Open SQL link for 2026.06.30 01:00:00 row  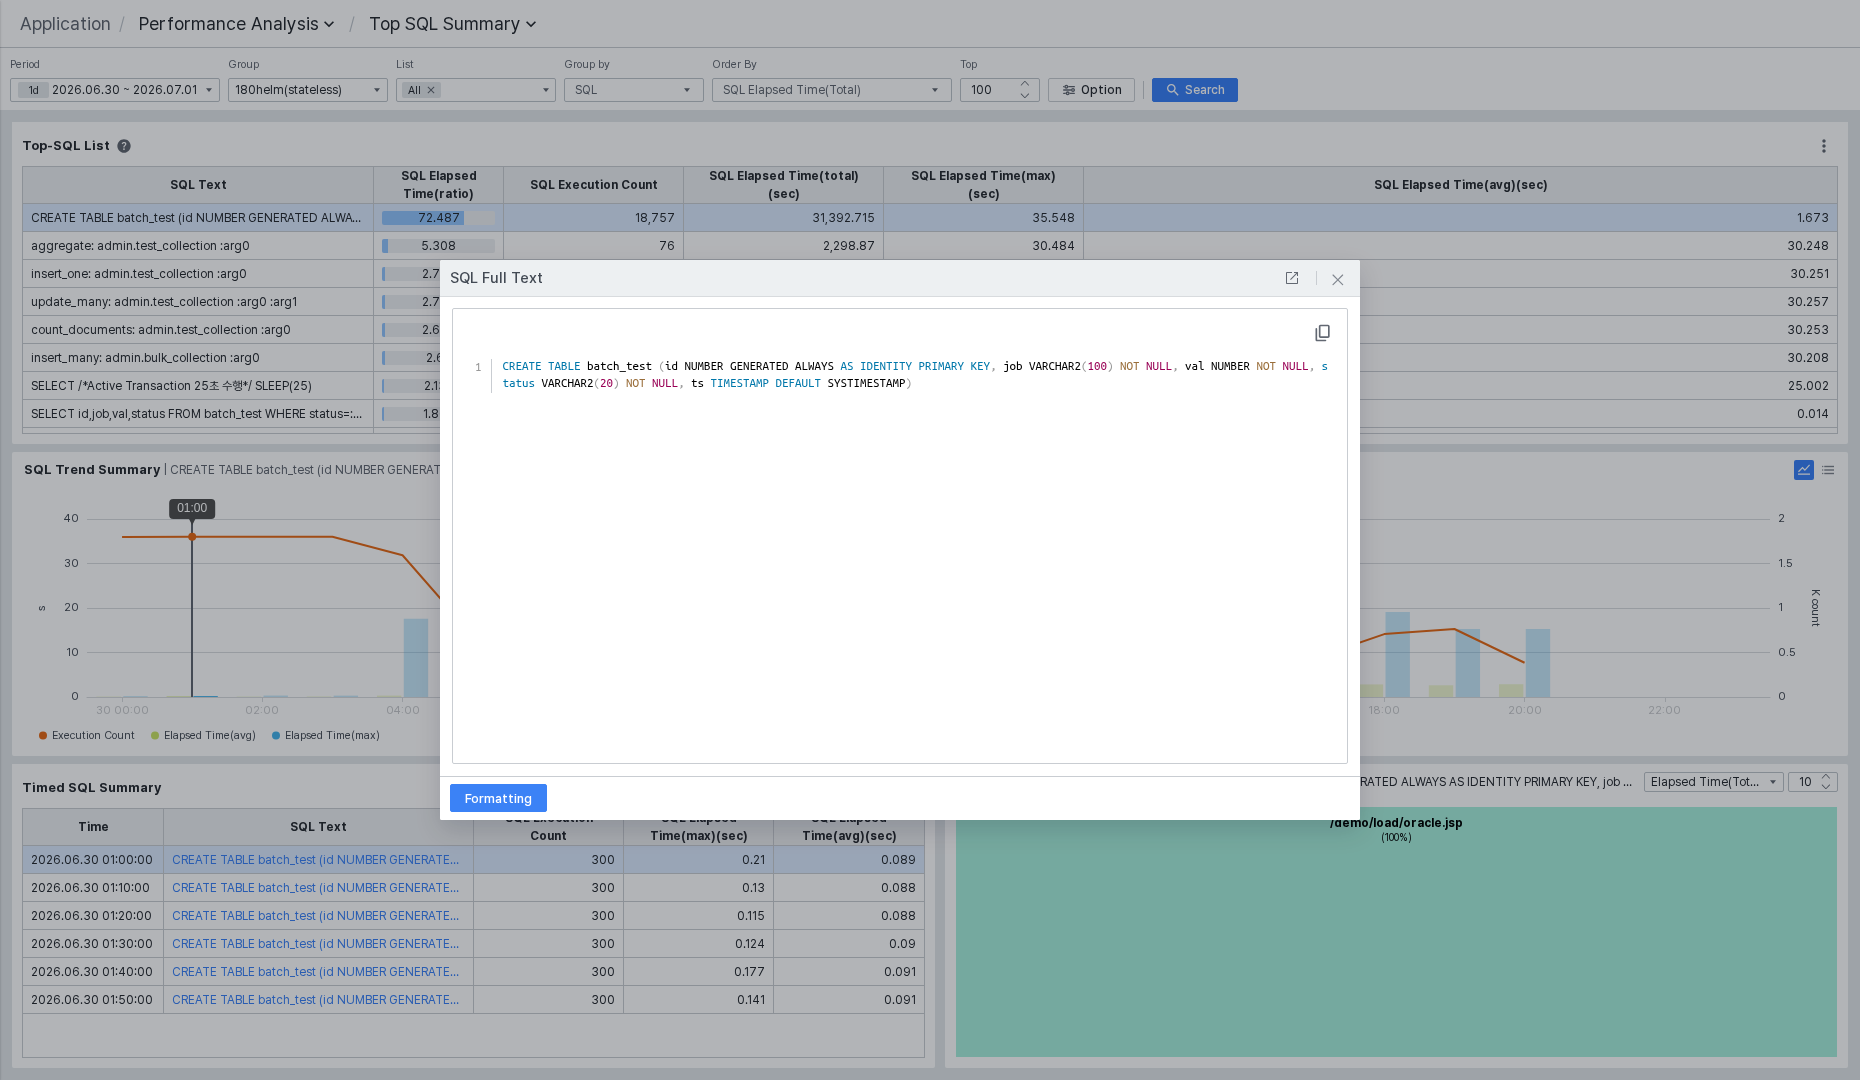[x=315, y=860]
